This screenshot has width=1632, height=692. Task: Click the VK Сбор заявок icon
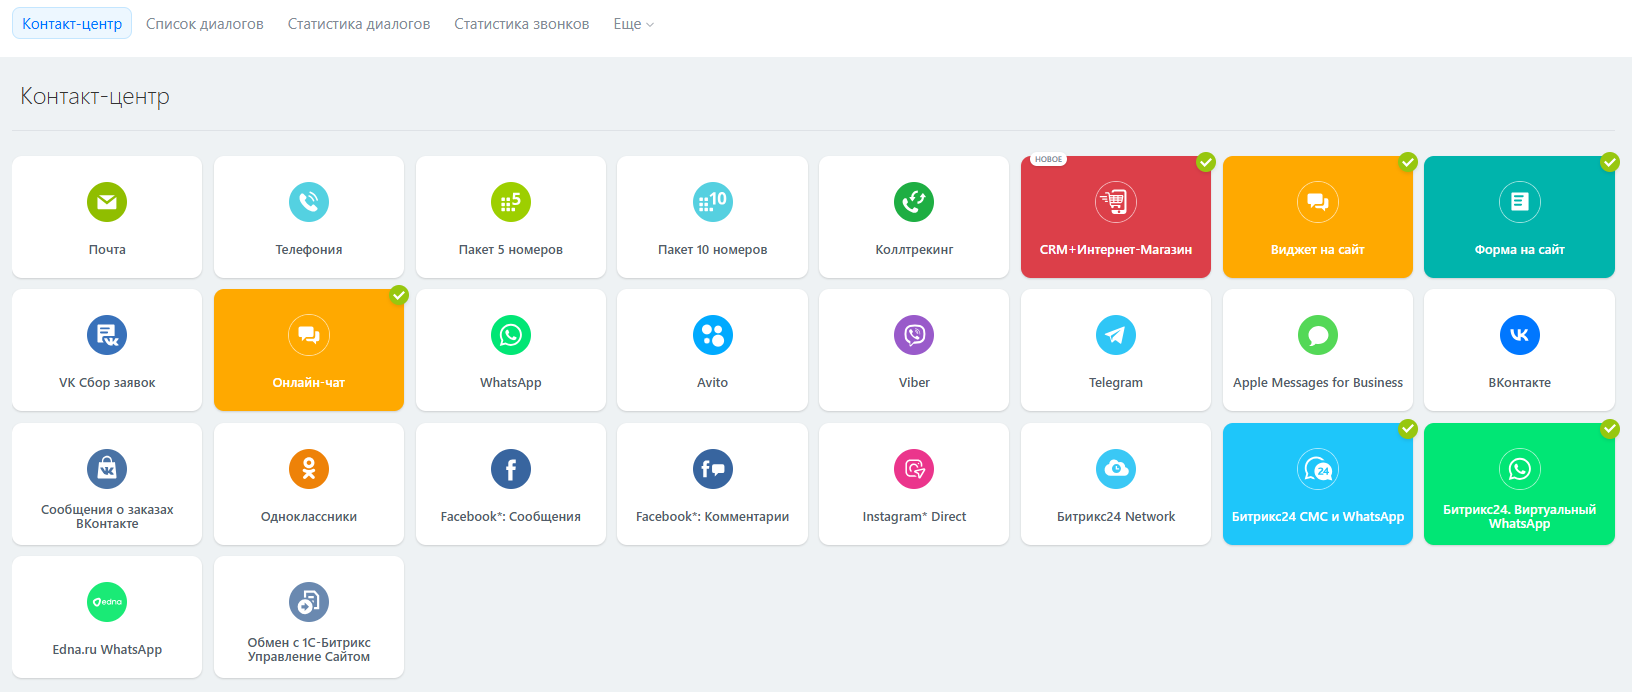(107, 335)
